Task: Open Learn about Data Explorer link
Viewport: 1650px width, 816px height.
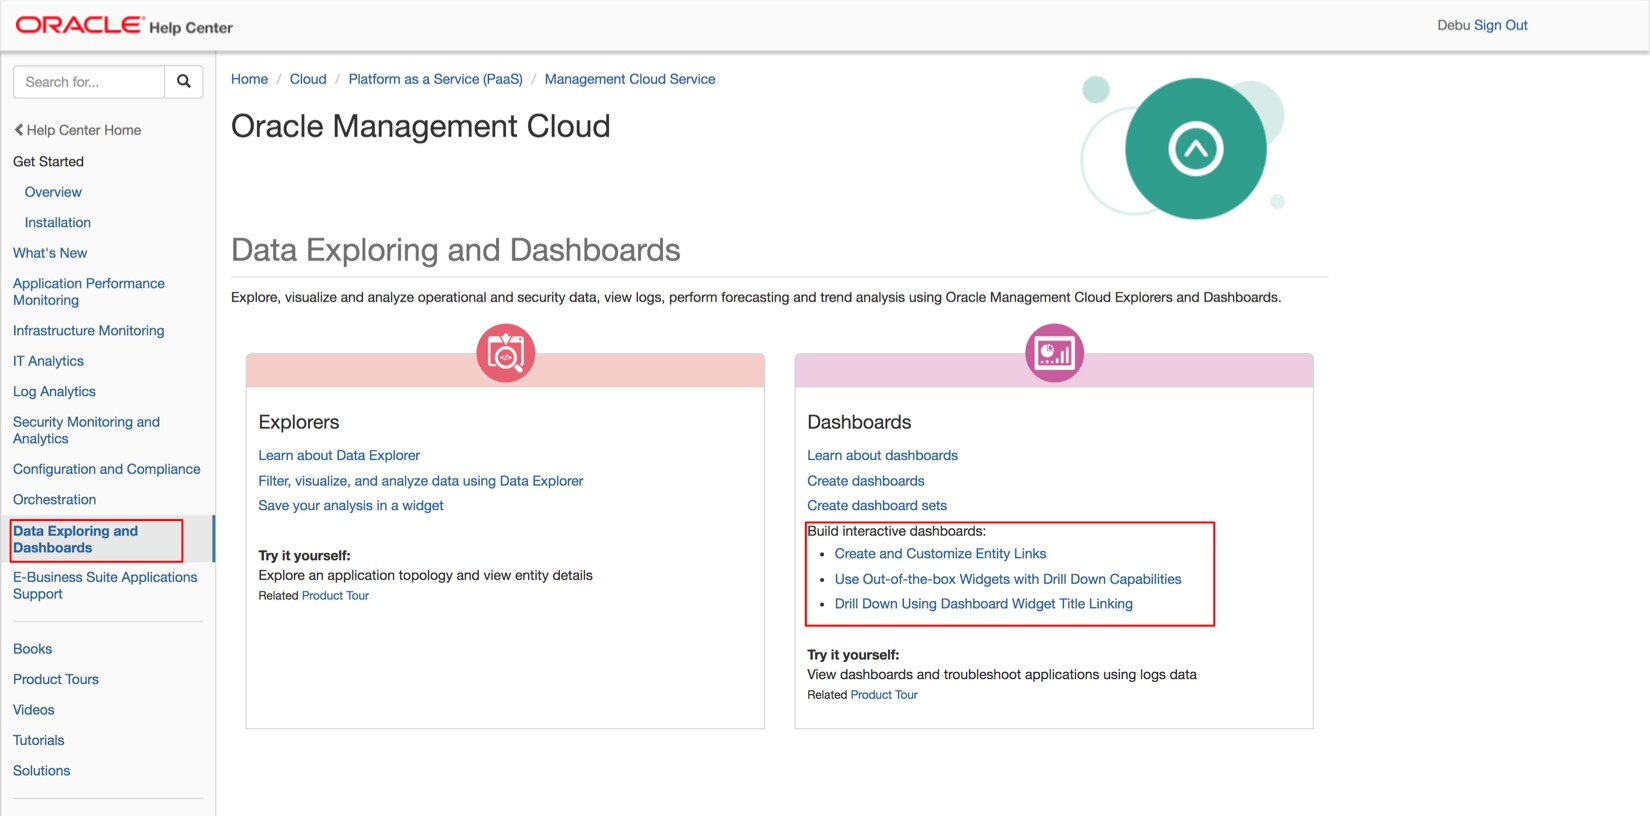Action: [339, 455]
